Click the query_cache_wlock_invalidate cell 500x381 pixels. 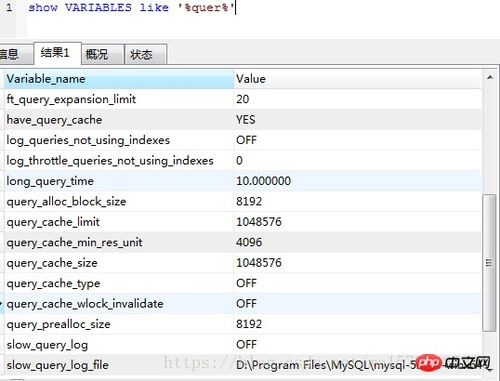[119, 304]
